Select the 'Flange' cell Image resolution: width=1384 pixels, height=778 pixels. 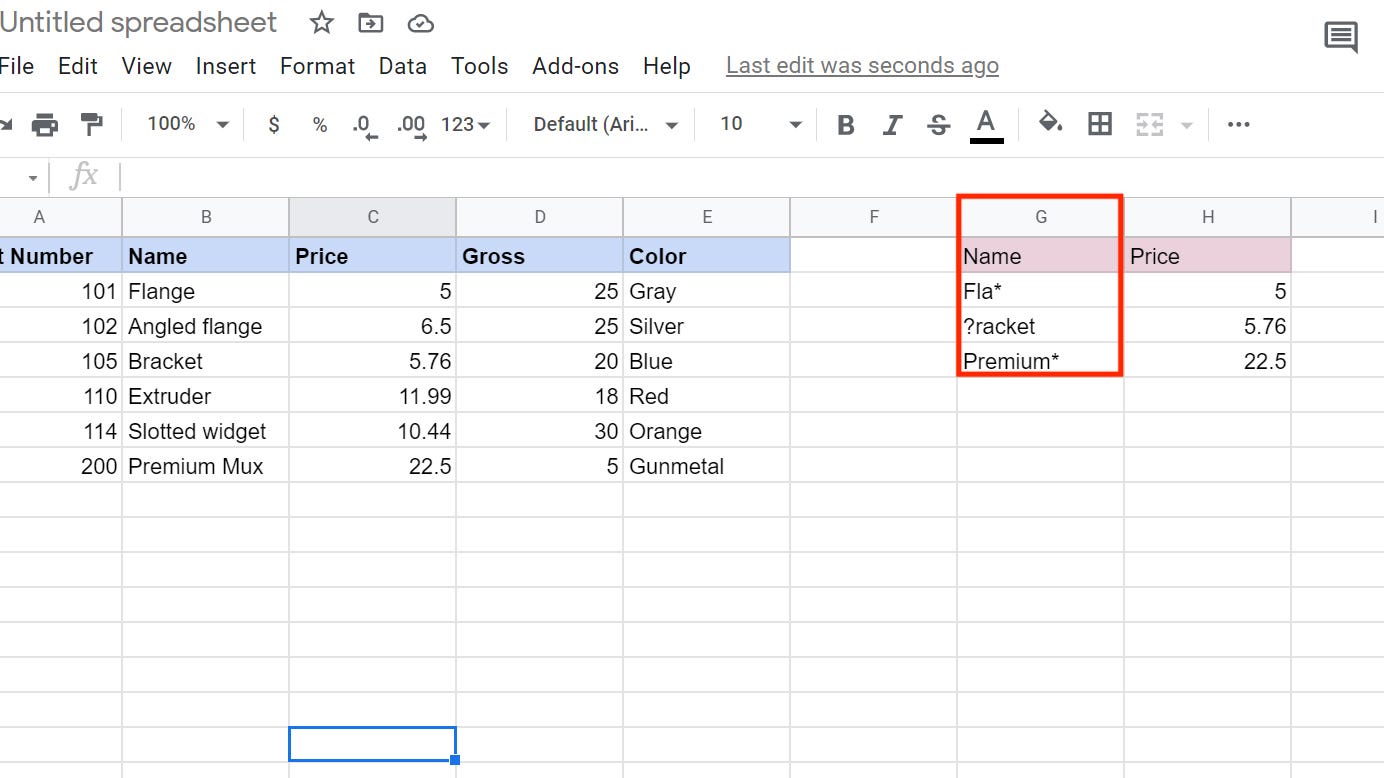pos(206,291)
